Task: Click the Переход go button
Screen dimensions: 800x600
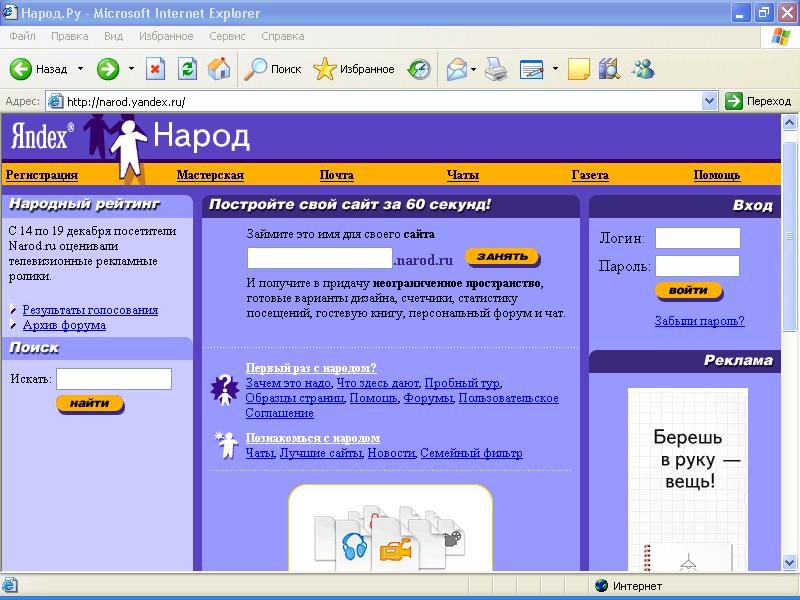Action: 758,101
